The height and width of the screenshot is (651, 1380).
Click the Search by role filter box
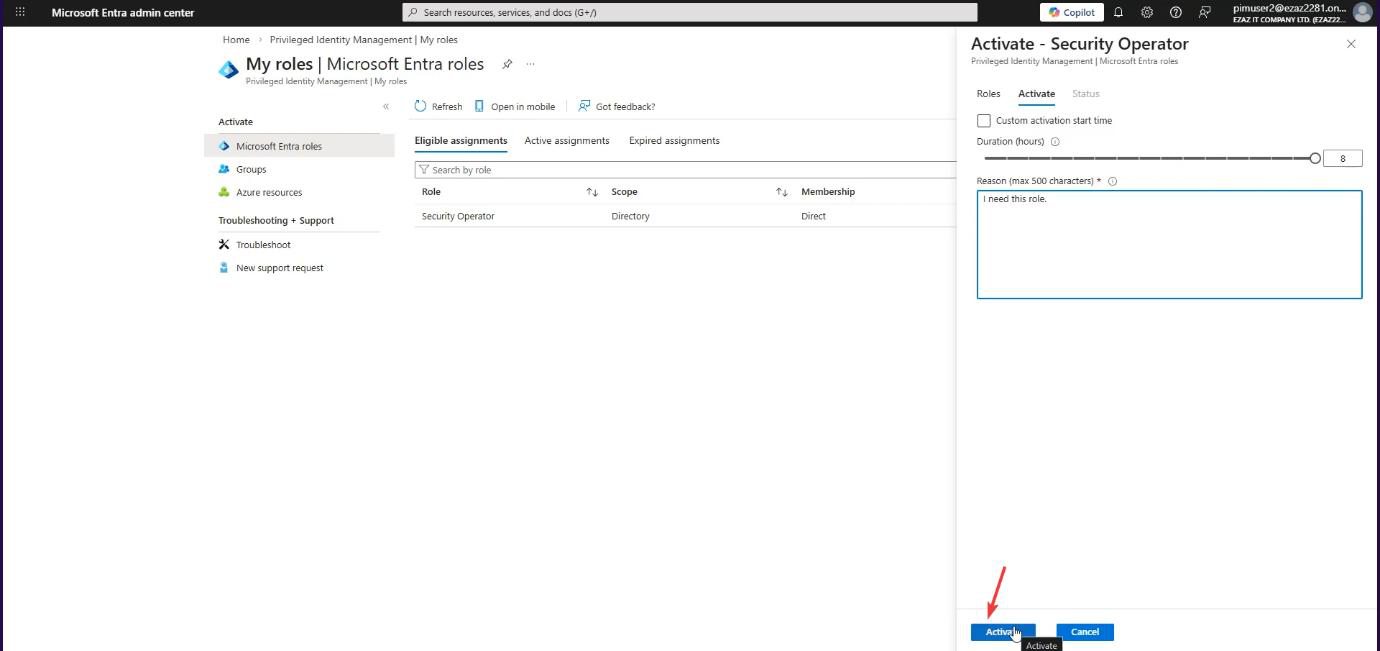click(x=685, y=170)
